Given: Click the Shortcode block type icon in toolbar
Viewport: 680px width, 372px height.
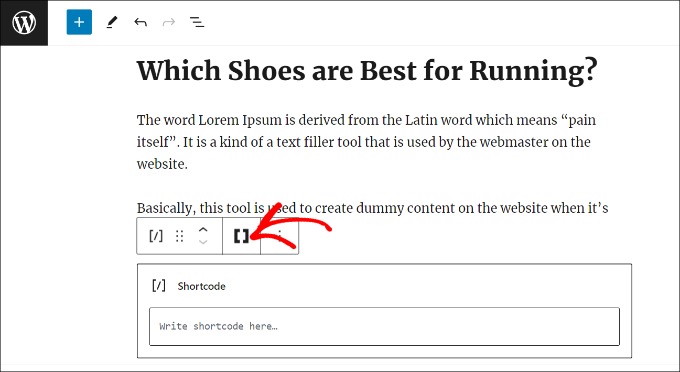Looking at the screenshot, I should 156,236.
